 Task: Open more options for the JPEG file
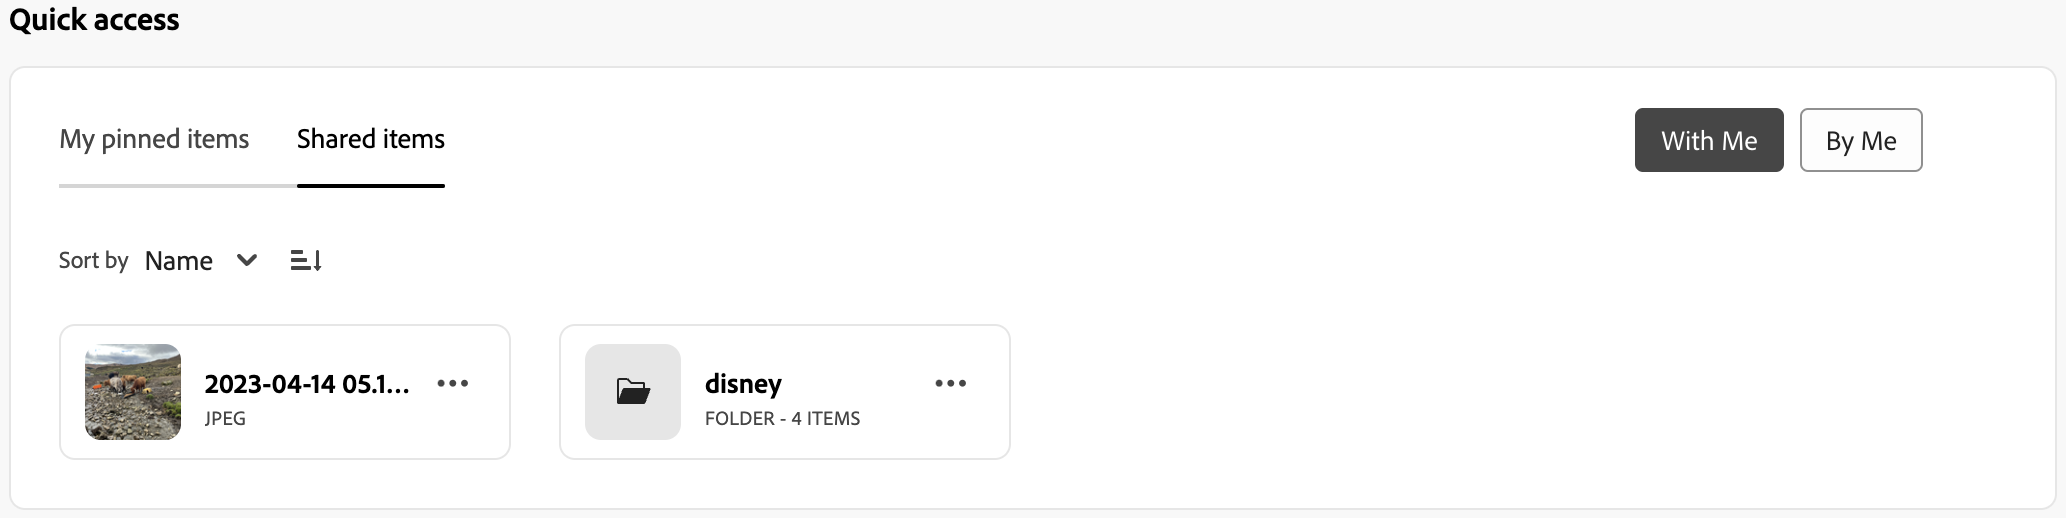click(453, 384)
